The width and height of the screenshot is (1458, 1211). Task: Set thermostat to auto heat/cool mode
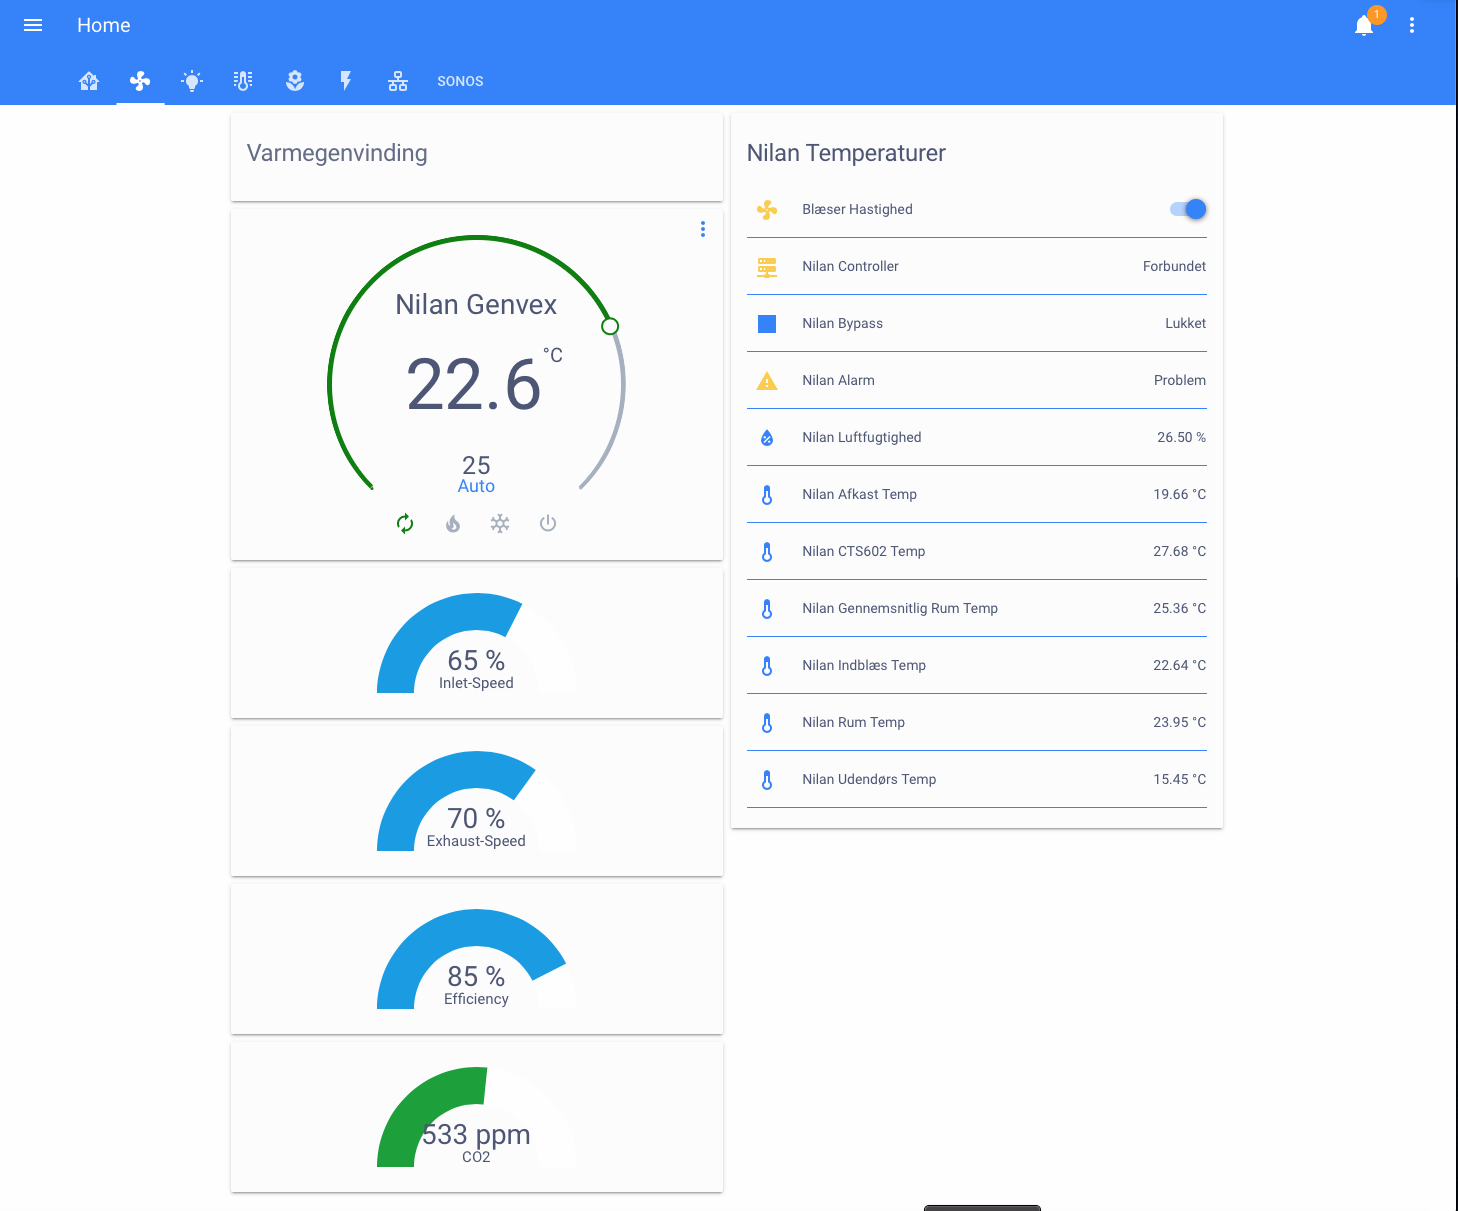click(405, 523)
